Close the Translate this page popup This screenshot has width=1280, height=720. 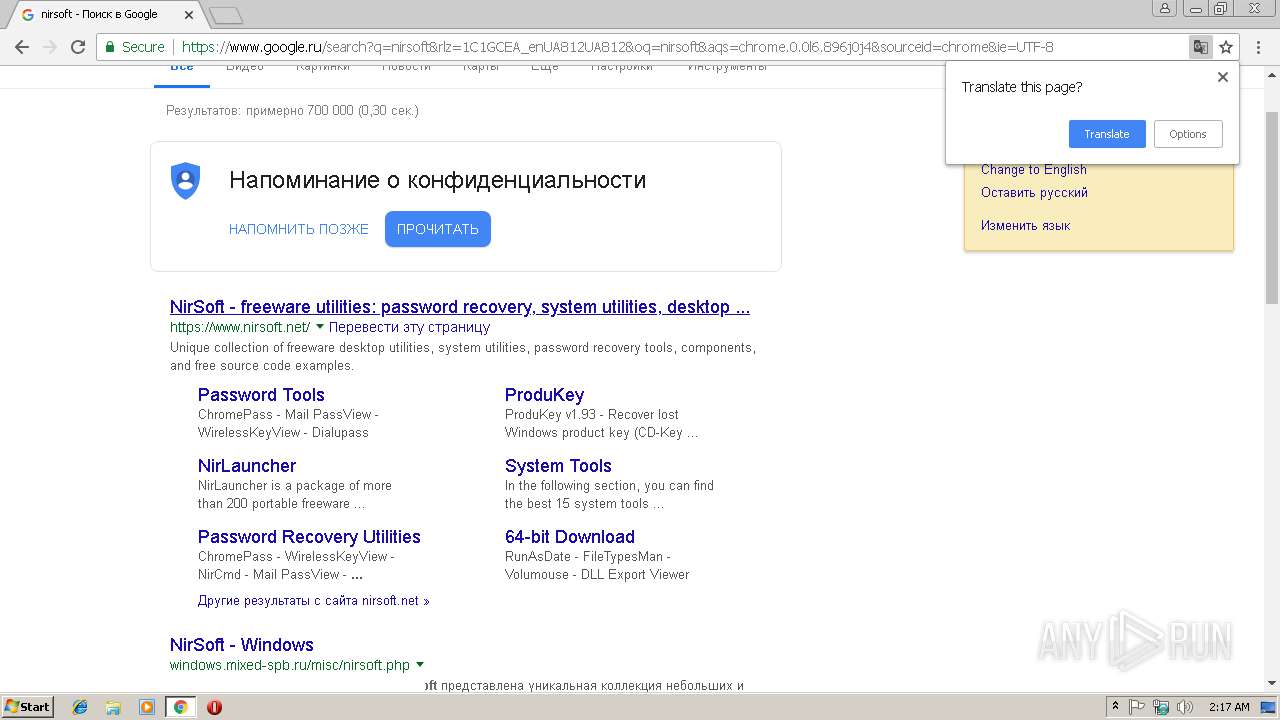[1222, 77]
